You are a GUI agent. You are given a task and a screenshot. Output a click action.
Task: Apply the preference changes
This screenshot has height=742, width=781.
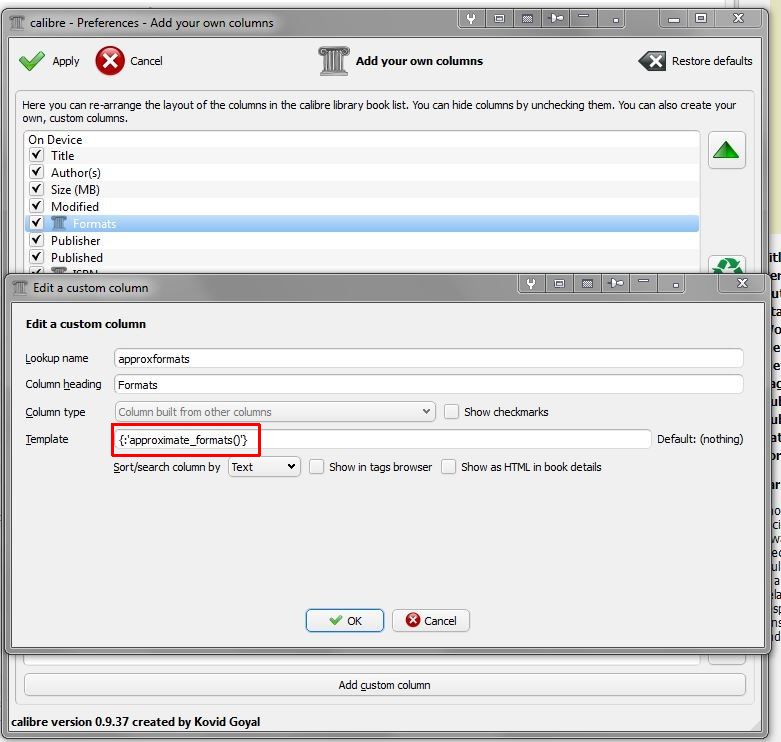pyautogui.click(x=49, y=61)
